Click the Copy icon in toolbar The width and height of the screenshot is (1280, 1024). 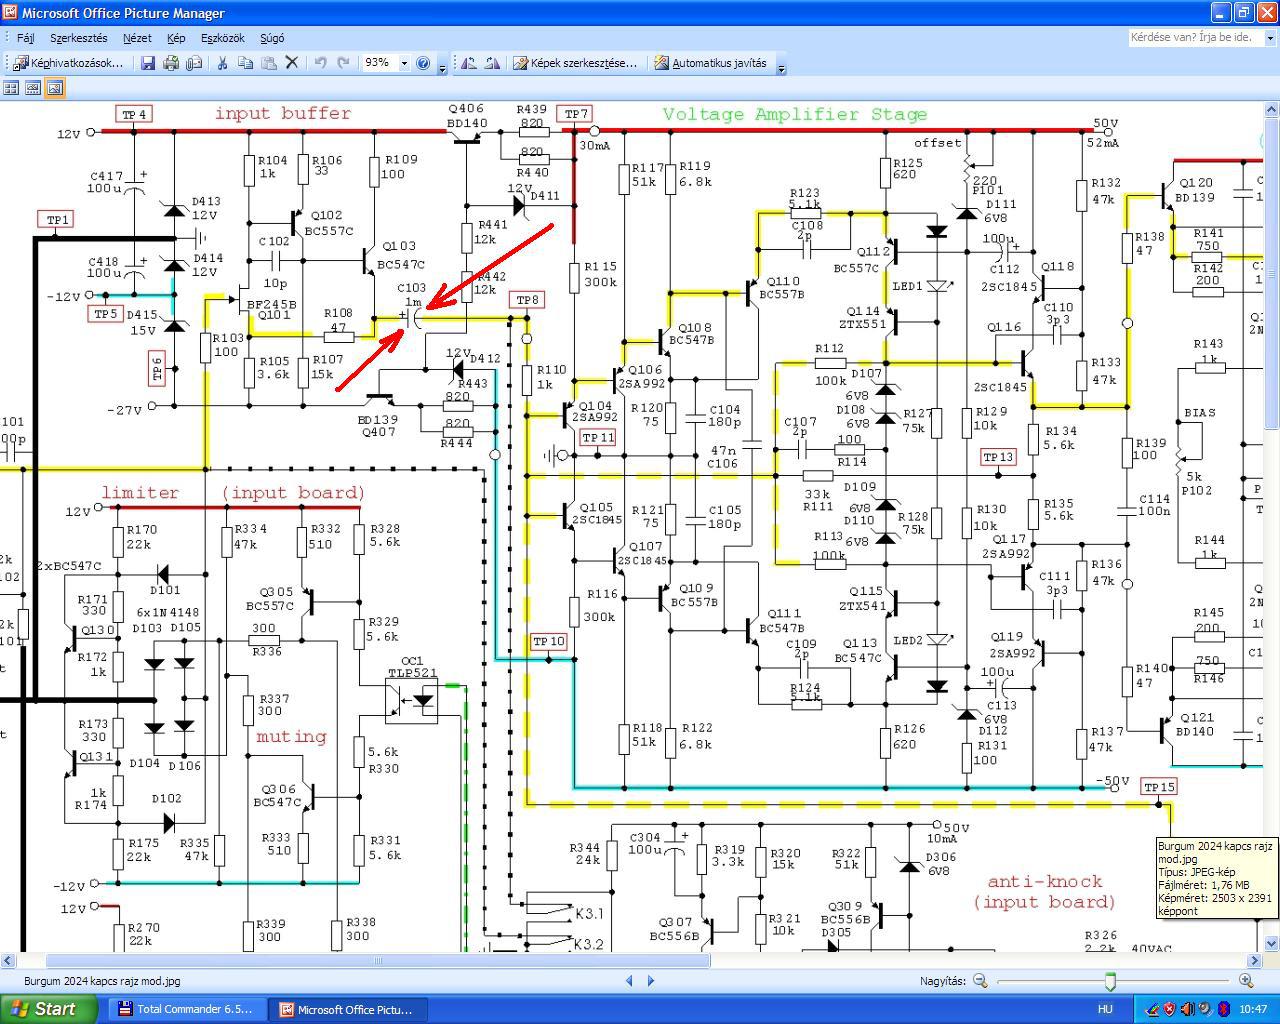click(245, 63)
